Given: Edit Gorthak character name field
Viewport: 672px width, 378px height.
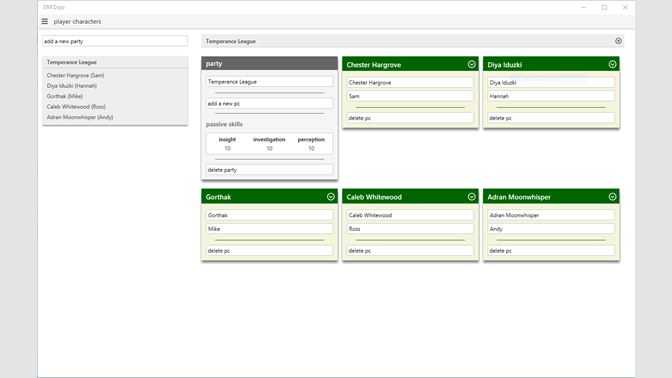Looking at the screenshot, I should (269, 215).
